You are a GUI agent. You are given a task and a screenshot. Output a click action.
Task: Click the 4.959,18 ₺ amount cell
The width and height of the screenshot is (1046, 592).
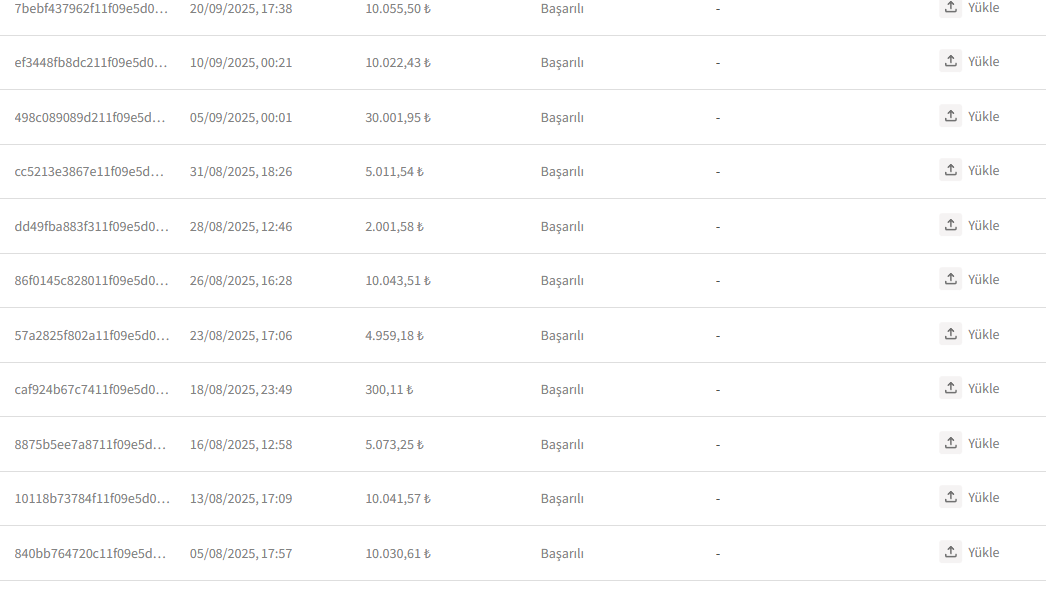[x=394, y=336]
